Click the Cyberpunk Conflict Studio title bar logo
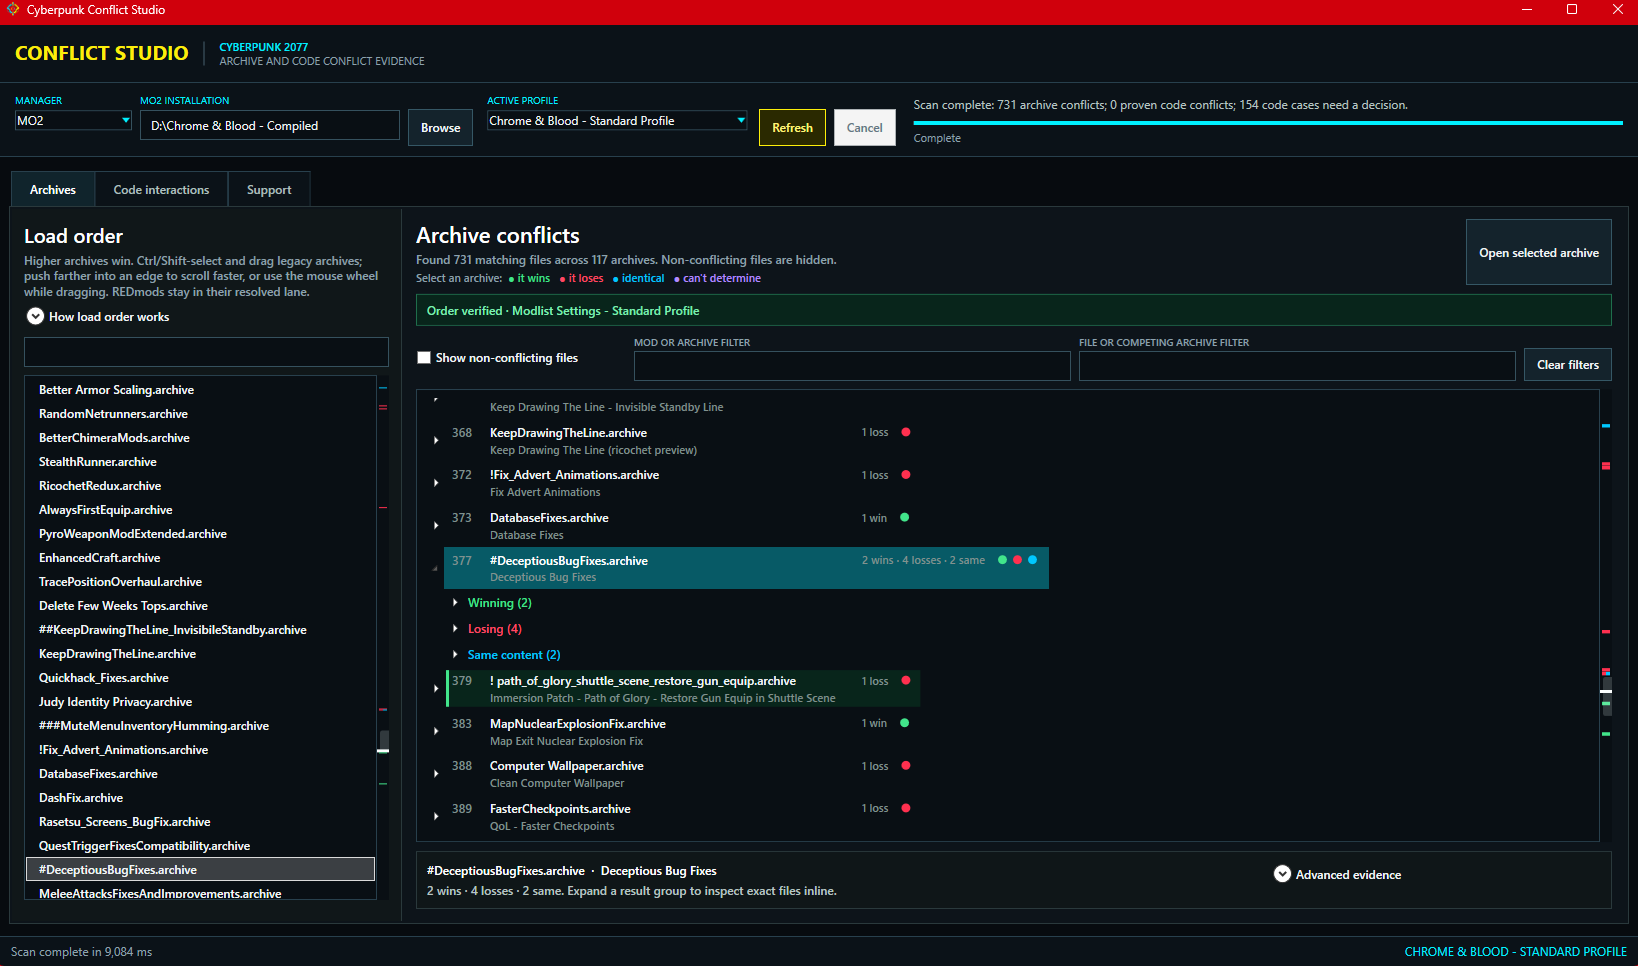The height and width of the screenshot is (966, 1638). (13, 10)
